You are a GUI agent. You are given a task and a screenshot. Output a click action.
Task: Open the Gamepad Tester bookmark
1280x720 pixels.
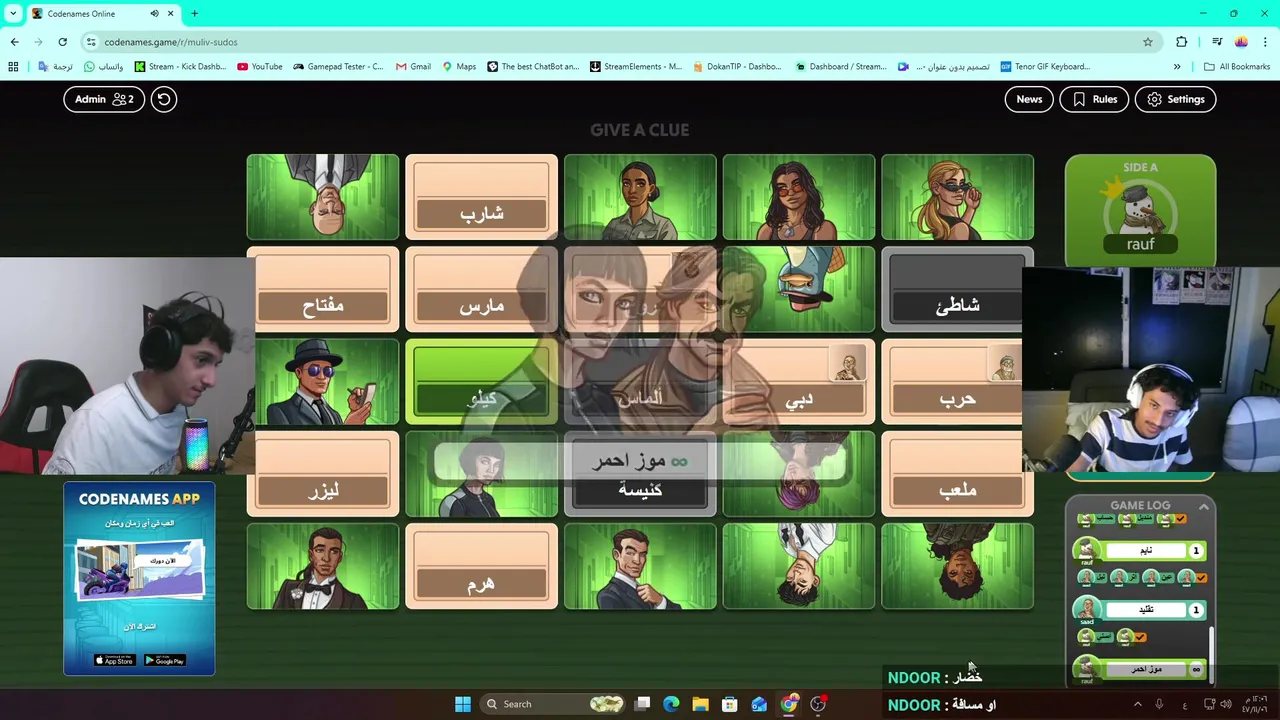[x=338, y=67]
